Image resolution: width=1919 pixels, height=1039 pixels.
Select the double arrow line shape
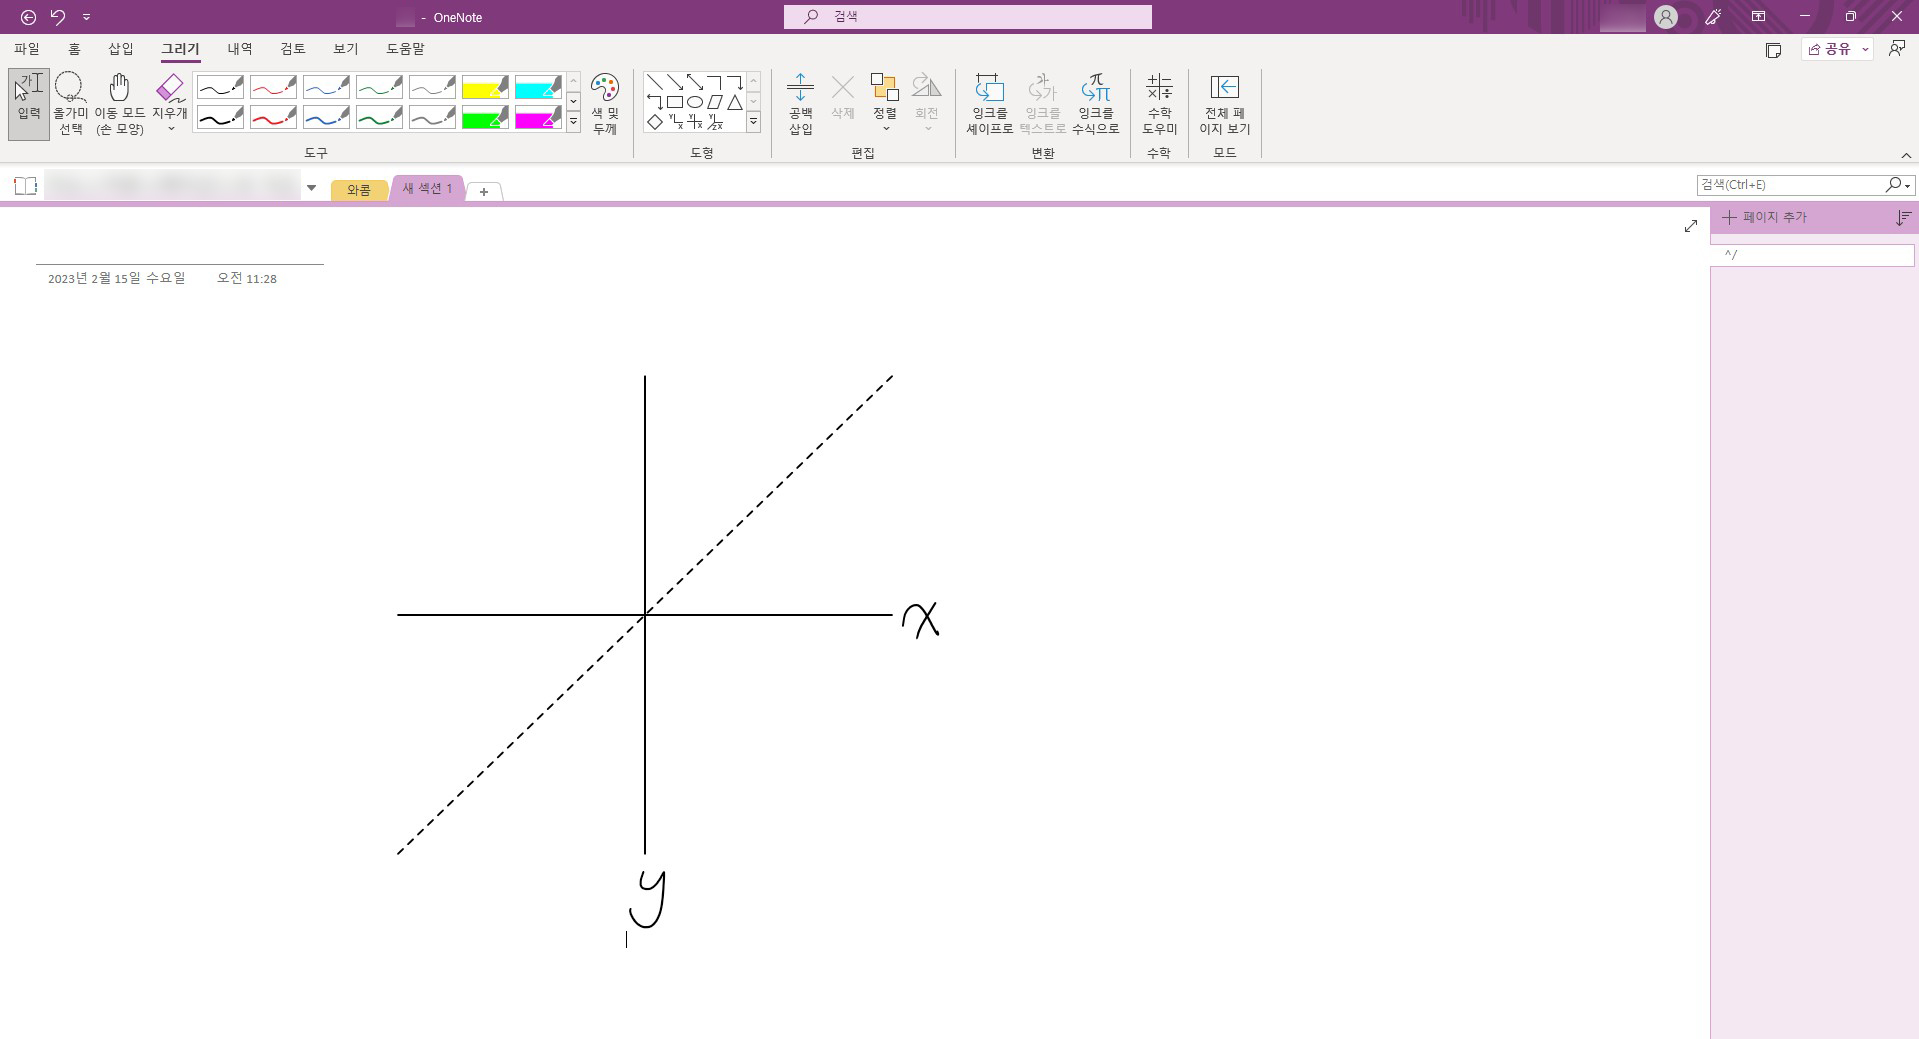[x=695, y=82]
